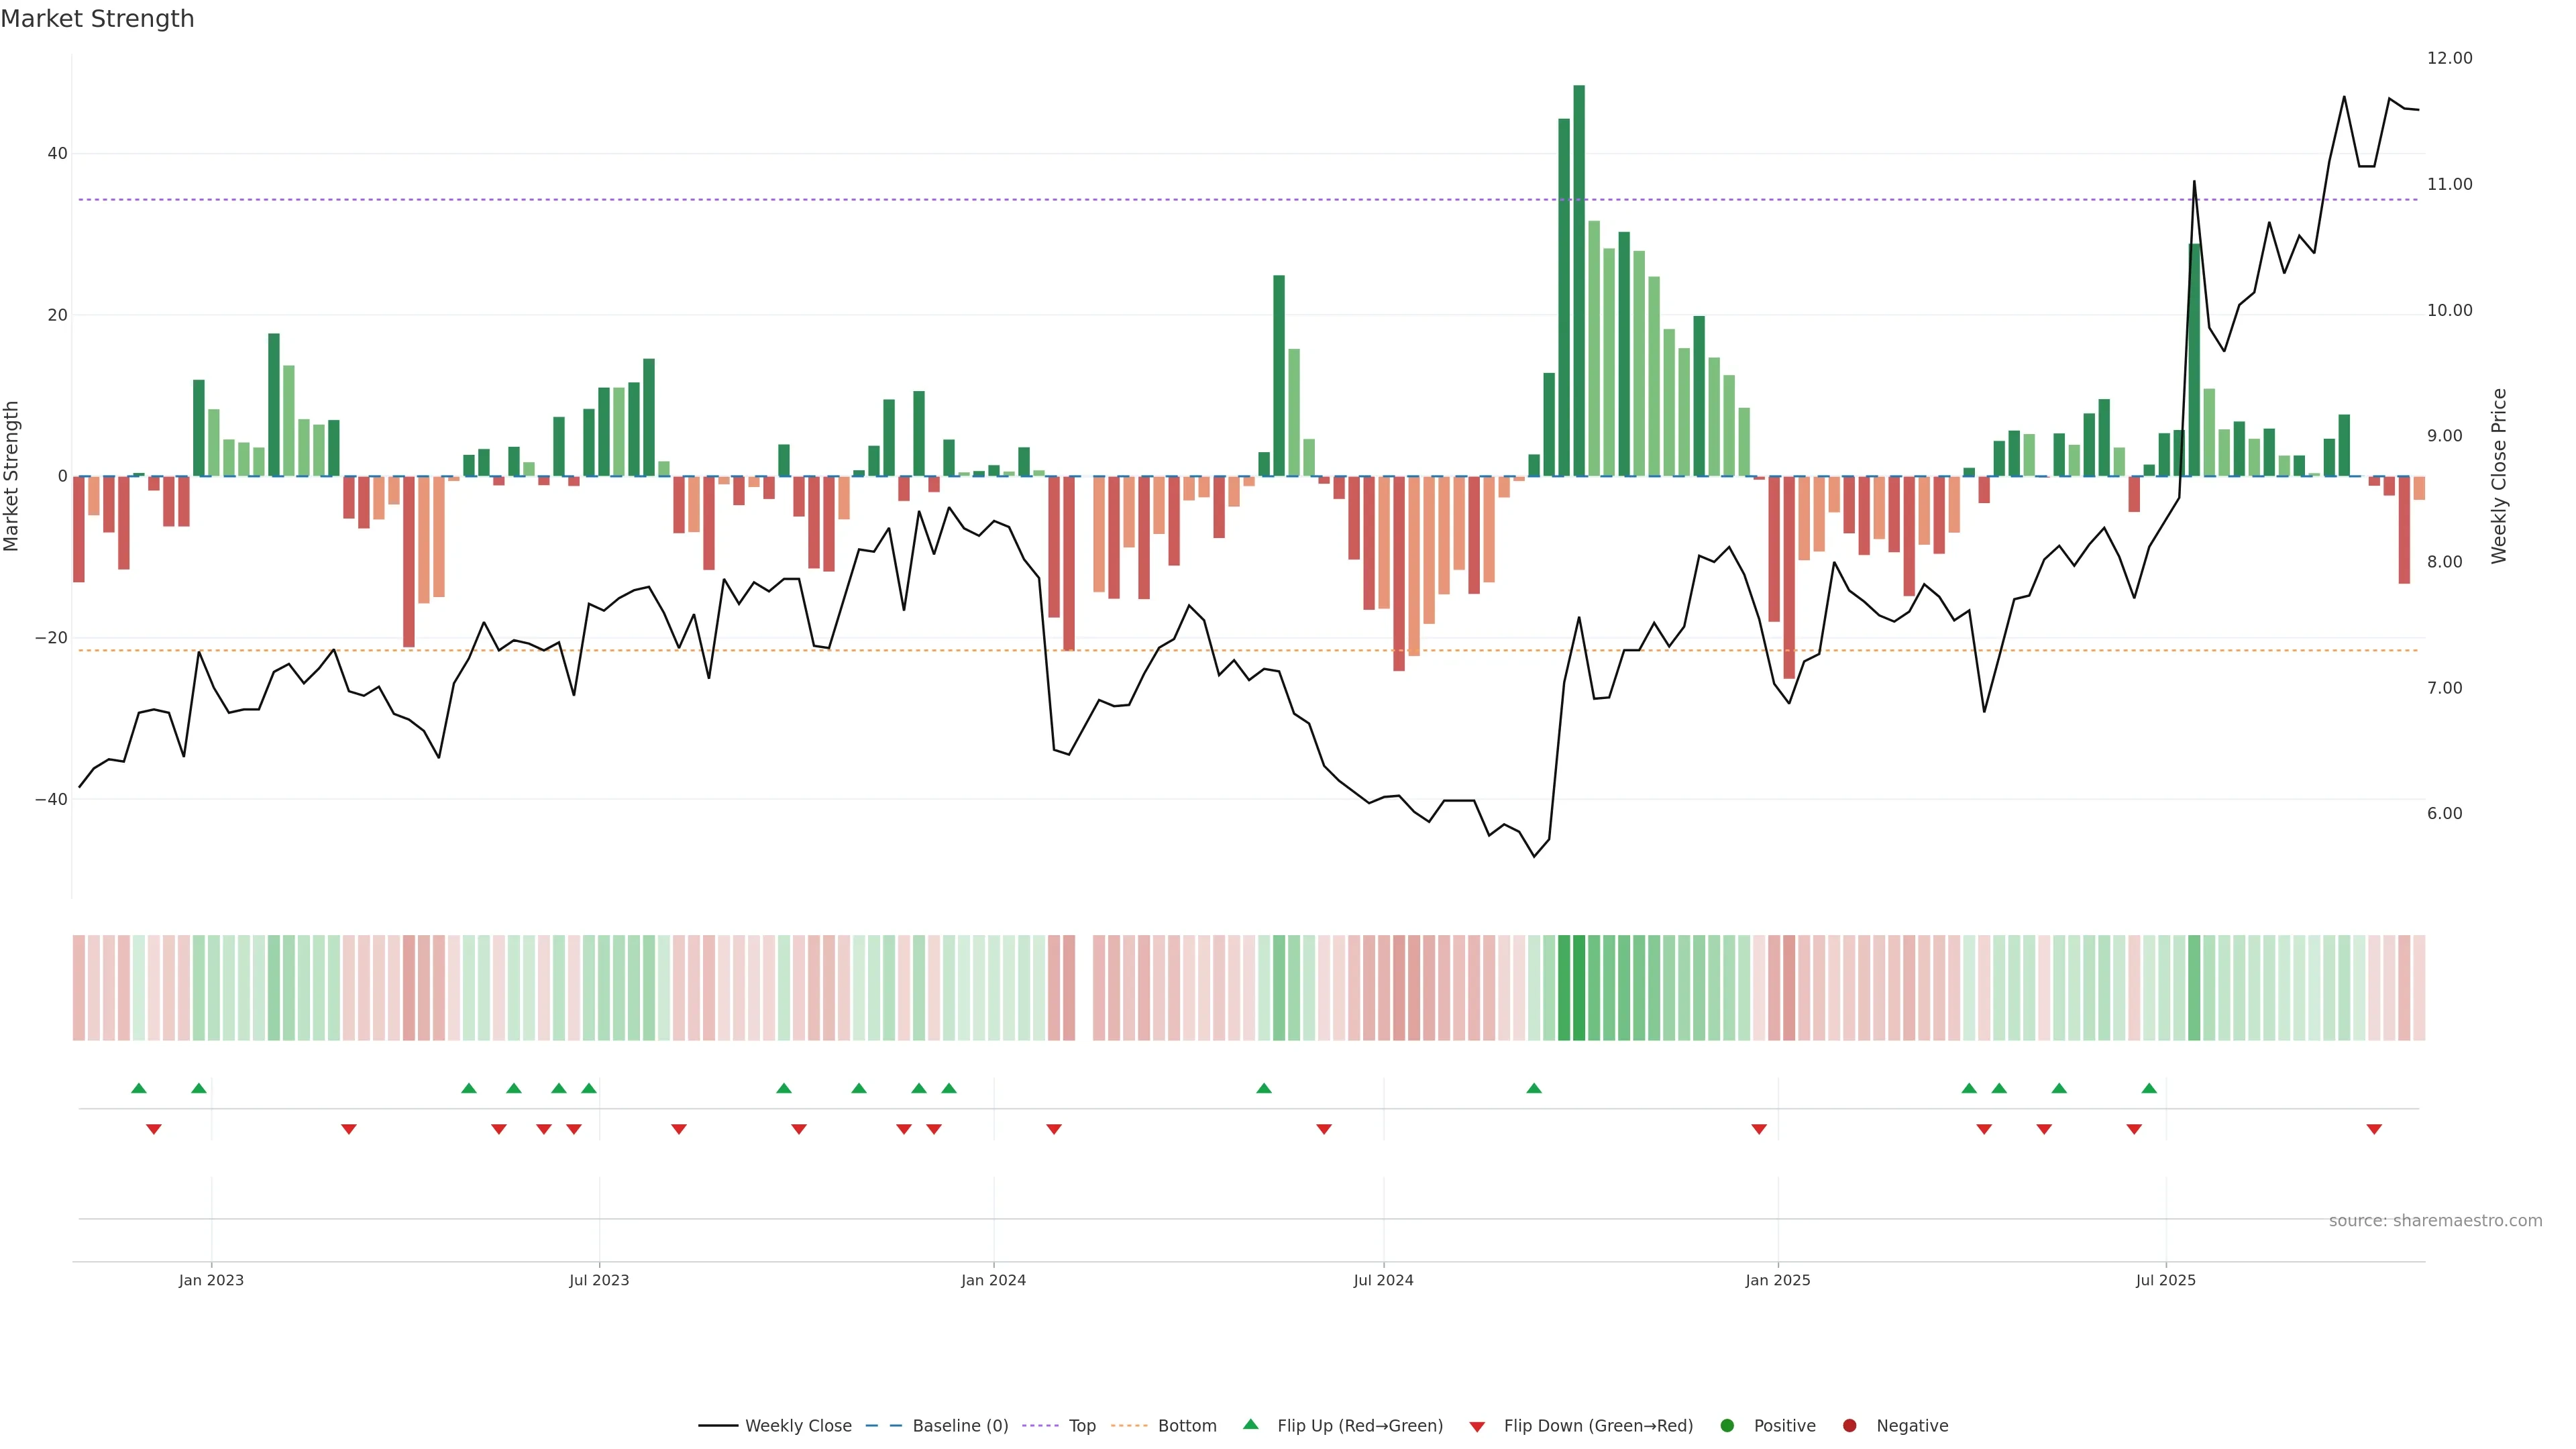Click the green Positive circle in legend

tap(1727, 1425)
